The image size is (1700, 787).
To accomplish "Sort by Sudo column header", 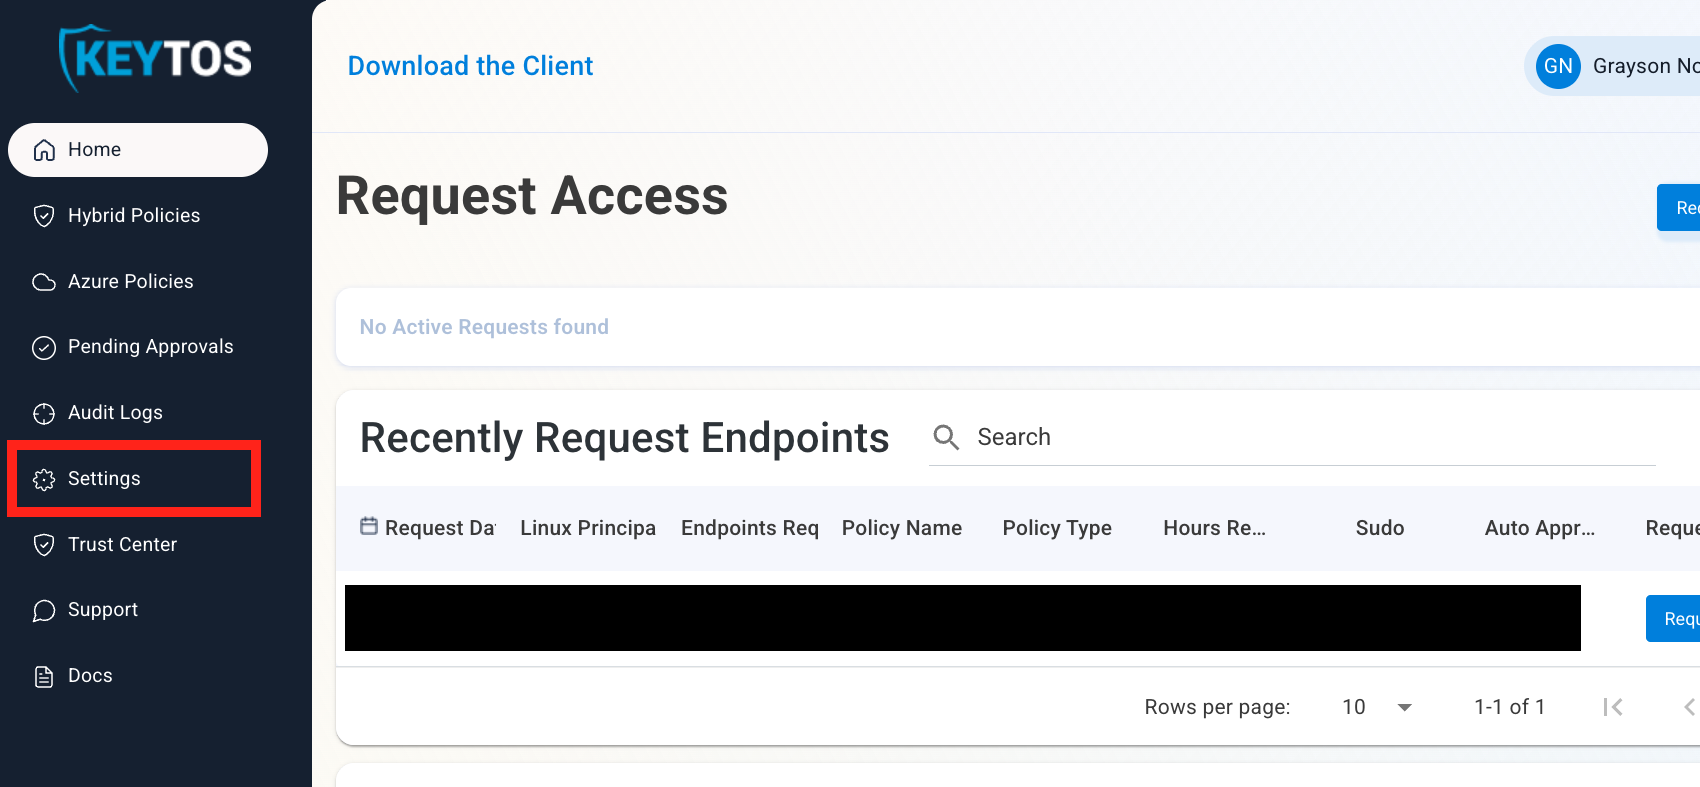I will [1379, 528].
